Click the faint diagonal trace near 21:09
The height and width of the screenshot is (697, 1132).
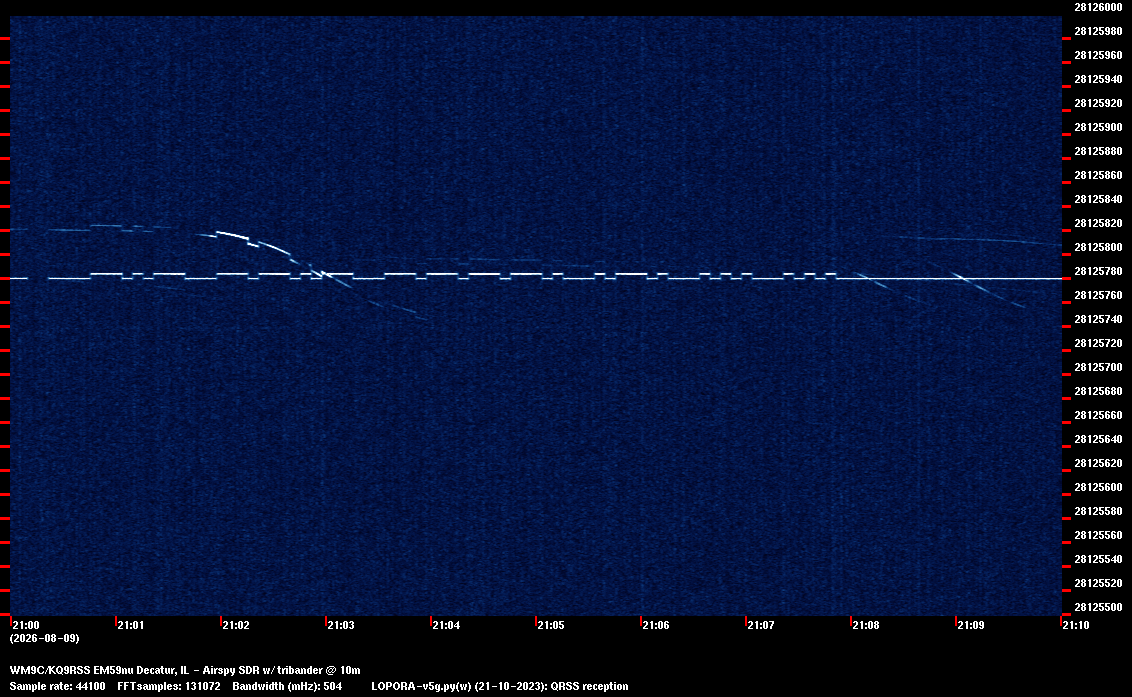(988, 290)
